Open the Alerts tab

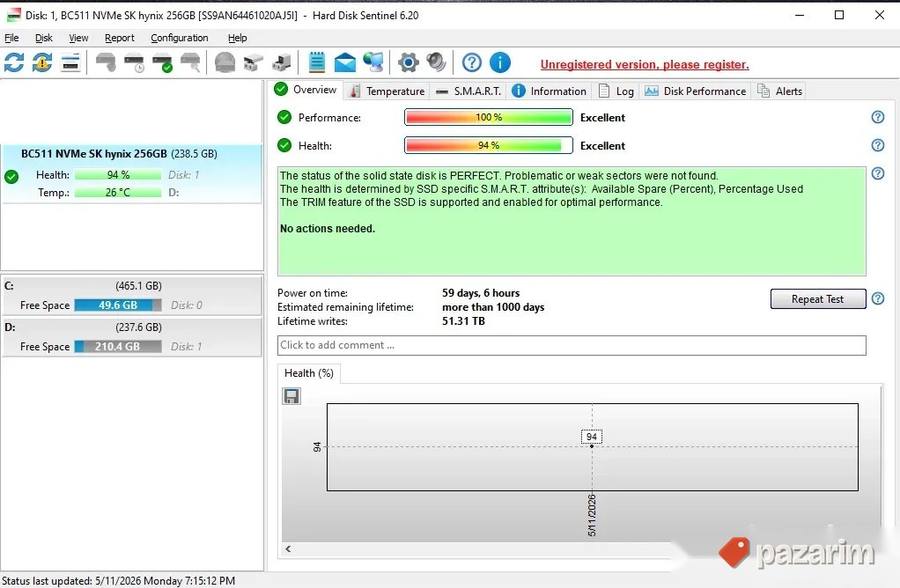click(780, 91)
